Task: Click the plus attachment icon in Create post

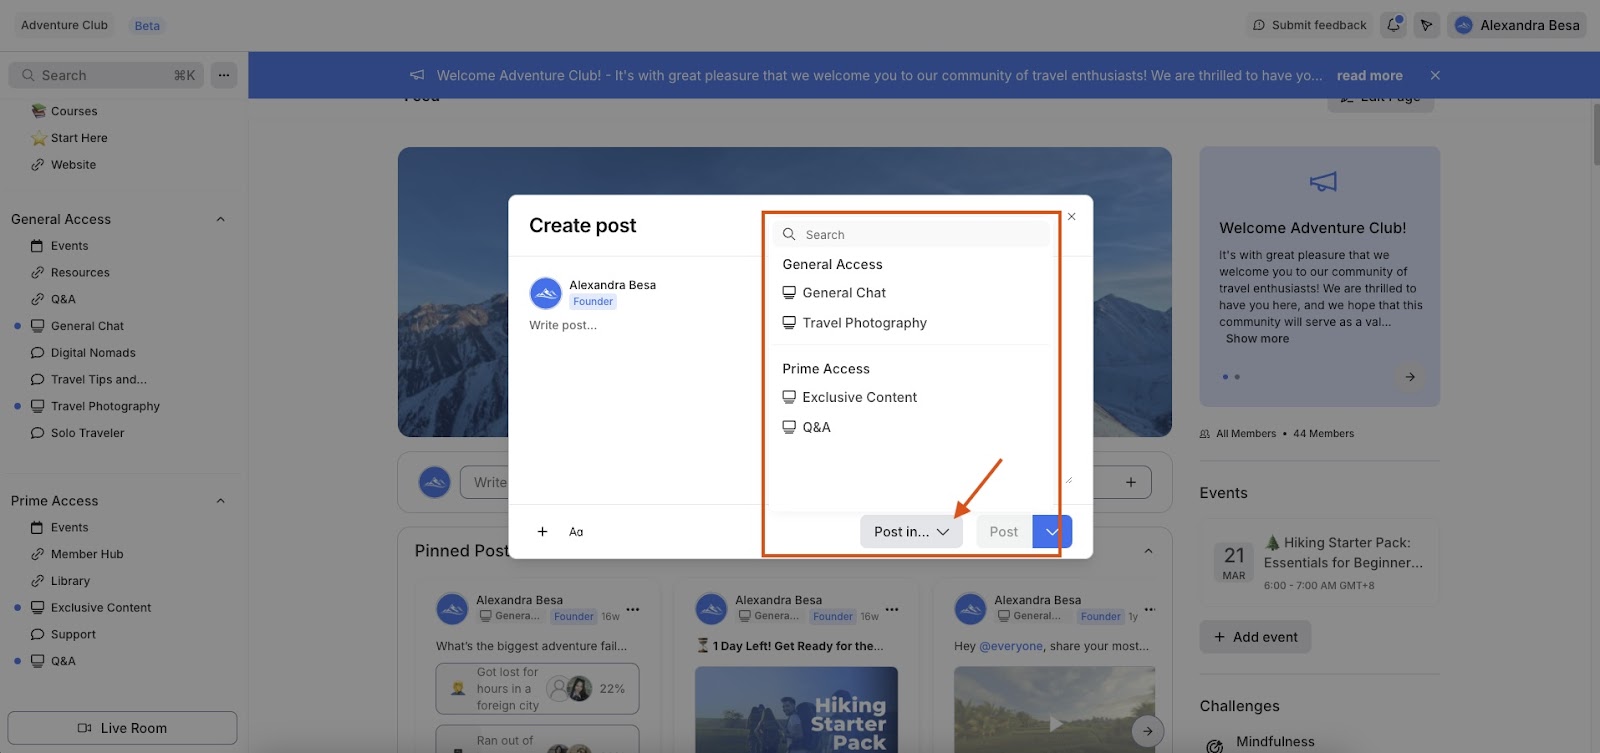Action: [542, 532]
